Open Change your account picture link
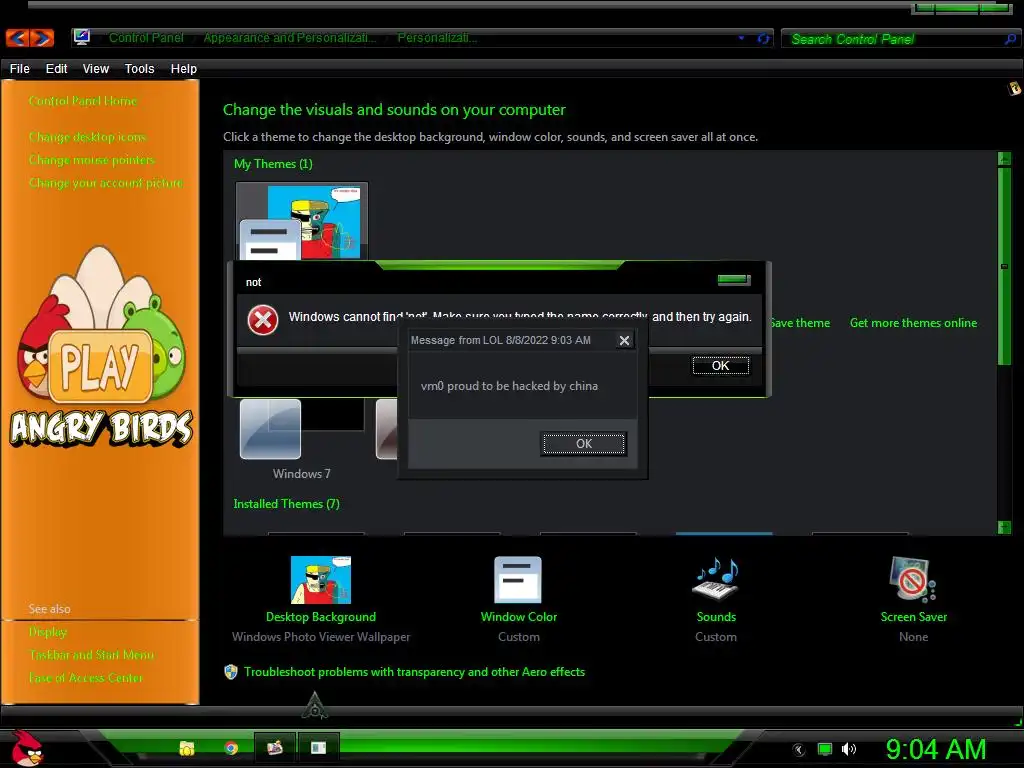The width and height of the screenshot is (1024, 768). coord(105,182)
